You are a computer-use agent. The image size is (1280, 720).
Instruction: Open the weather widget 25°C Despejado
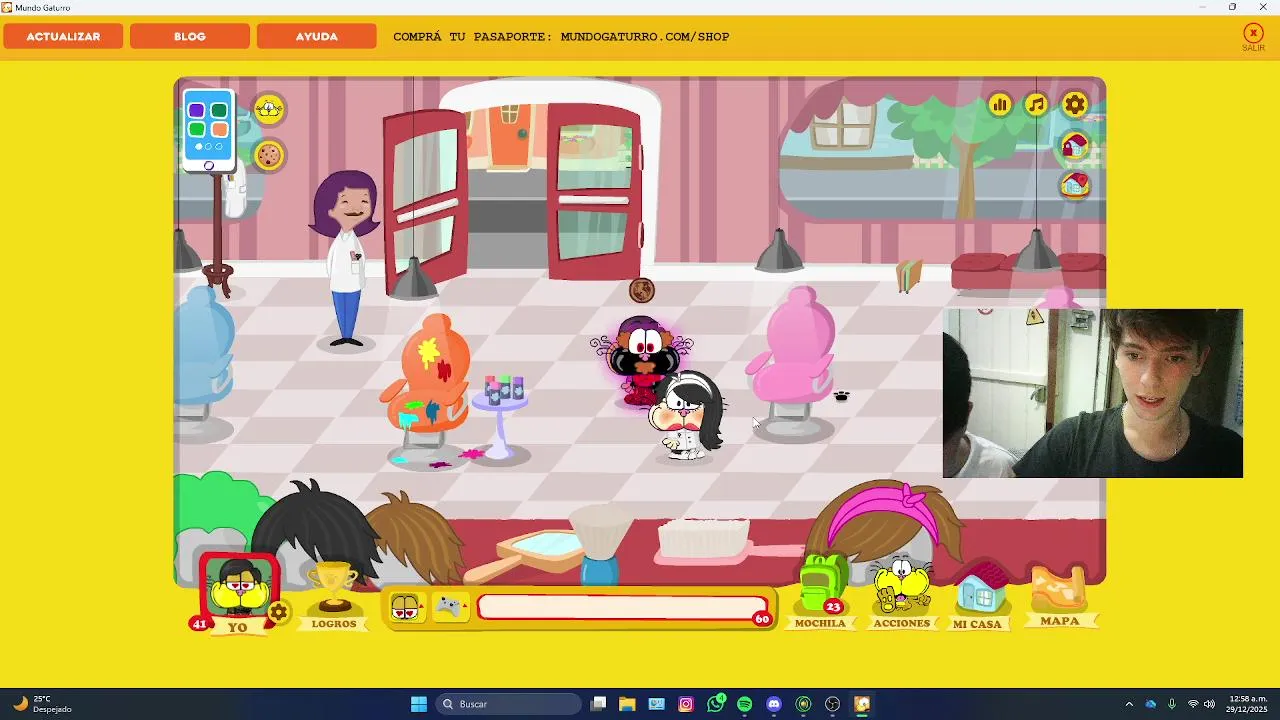click(40, 704)
